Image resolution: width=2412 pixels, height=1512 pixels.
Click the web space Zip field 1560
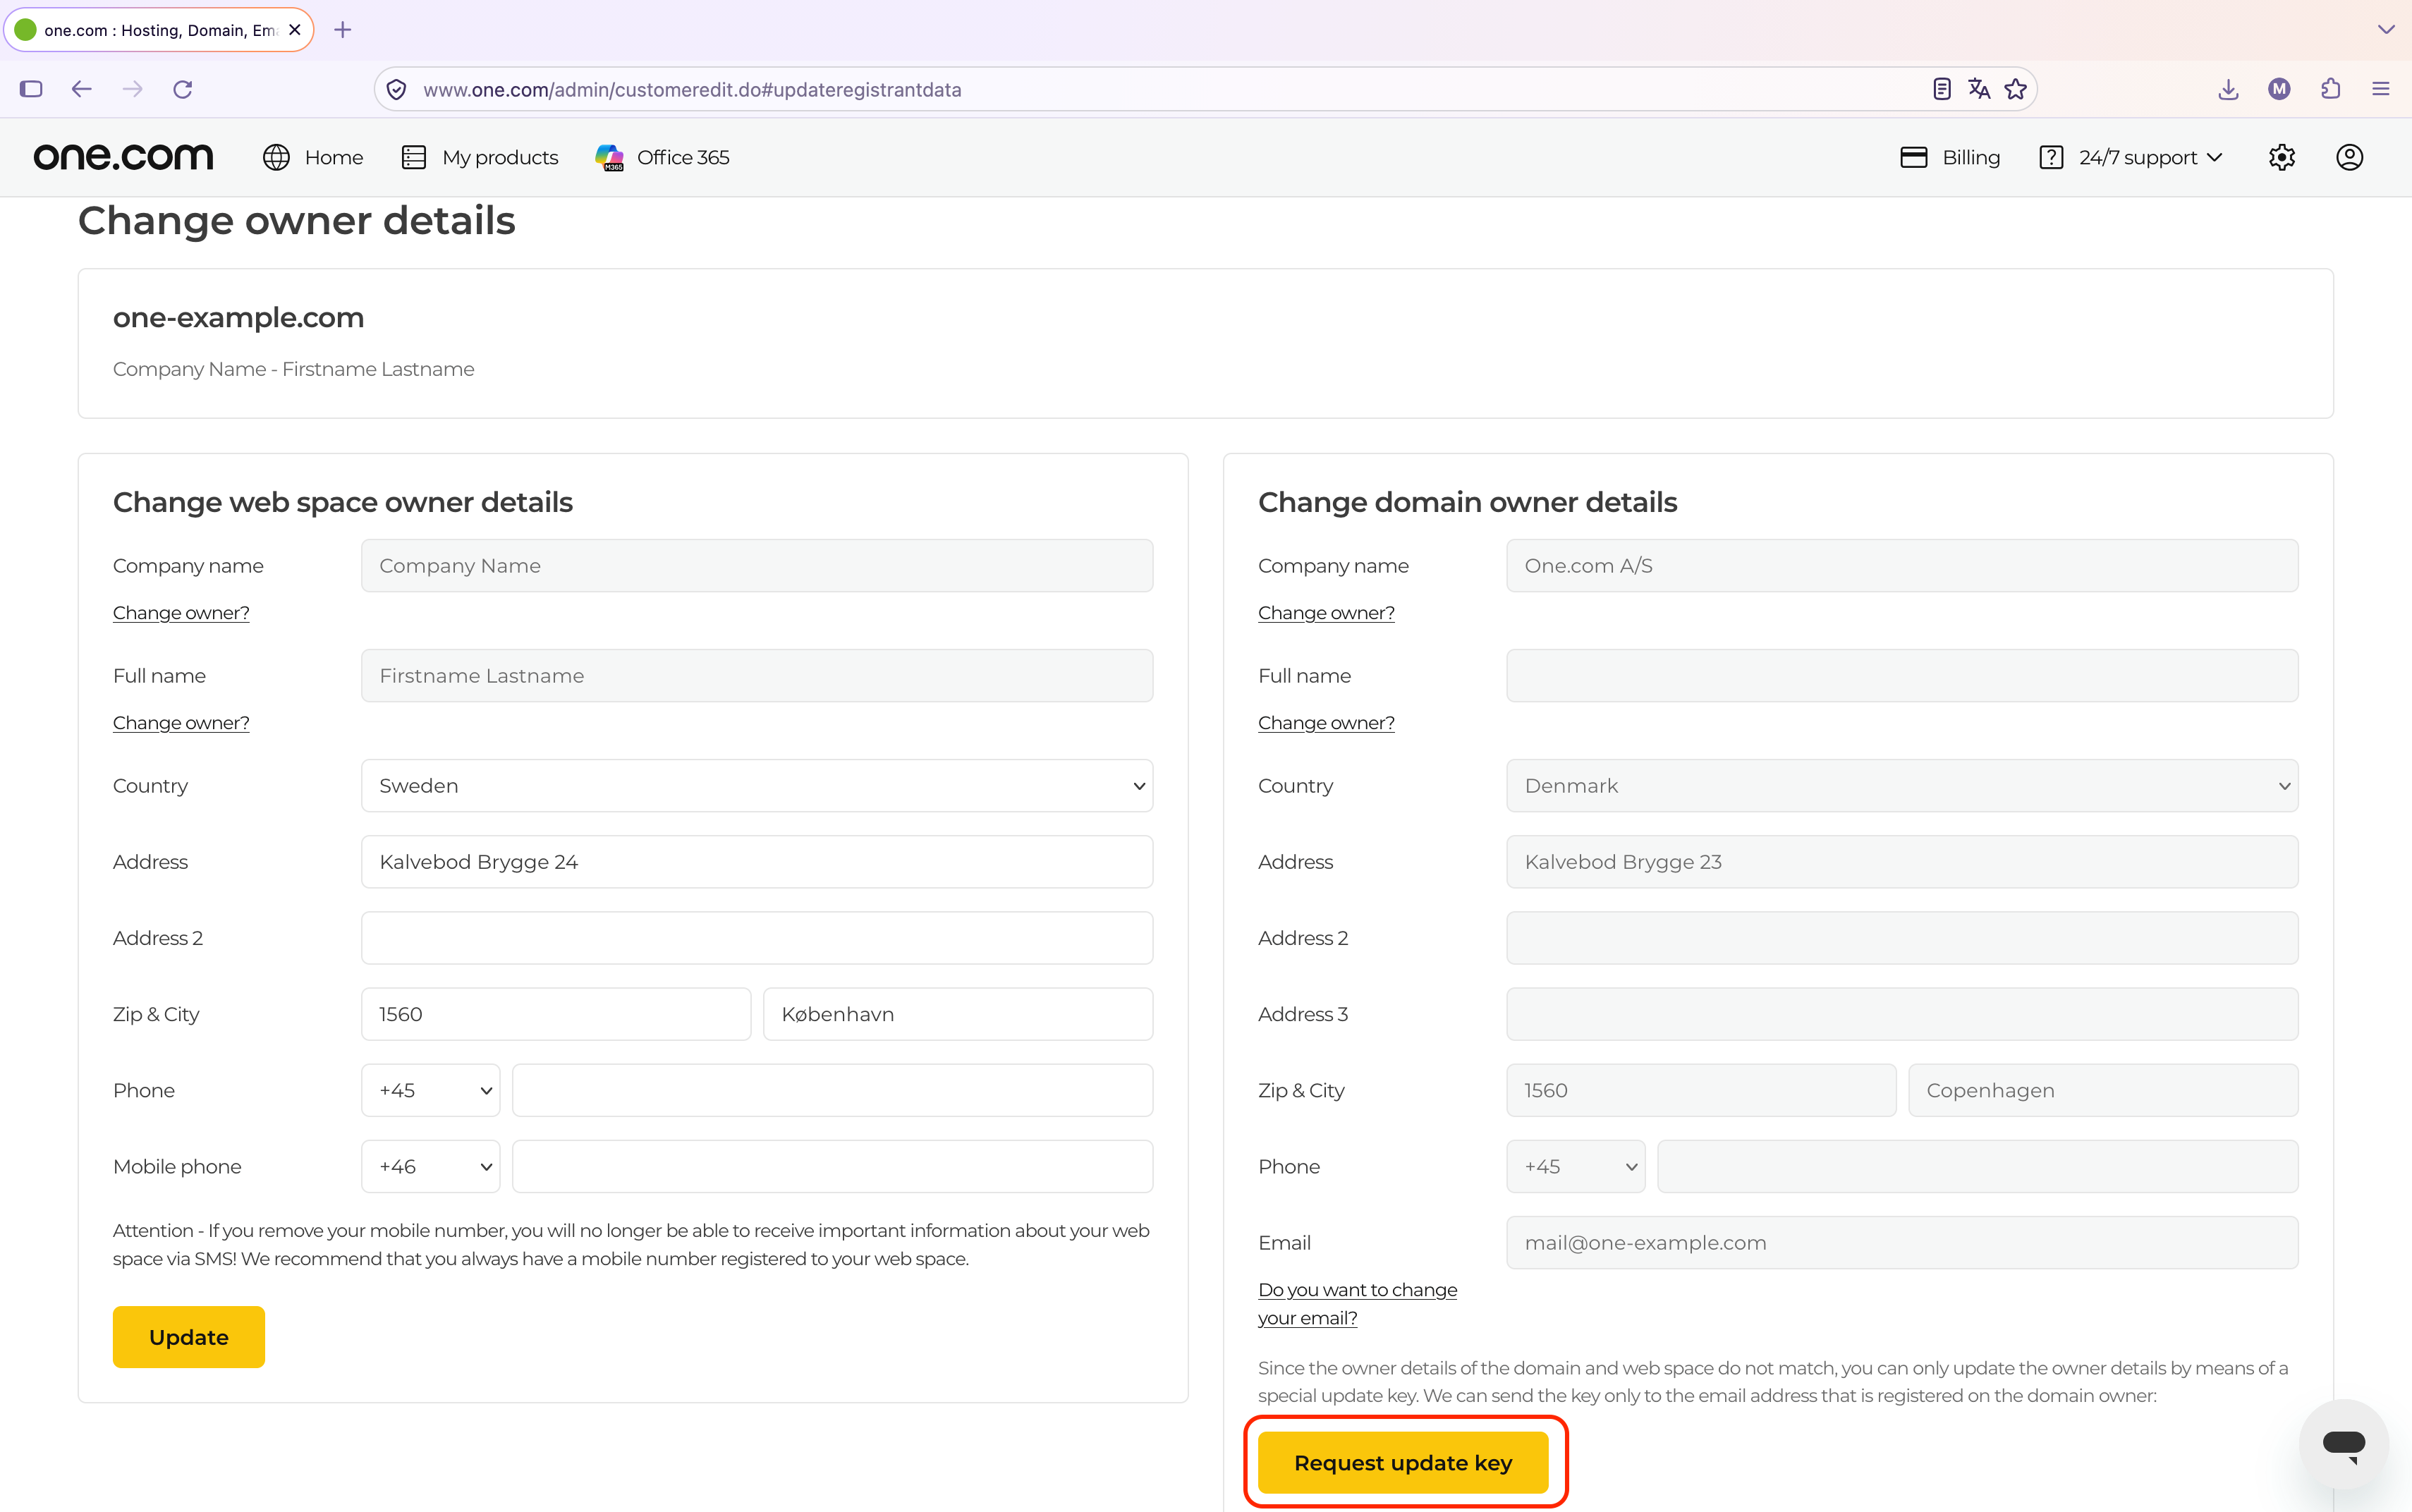point(556,1014)
